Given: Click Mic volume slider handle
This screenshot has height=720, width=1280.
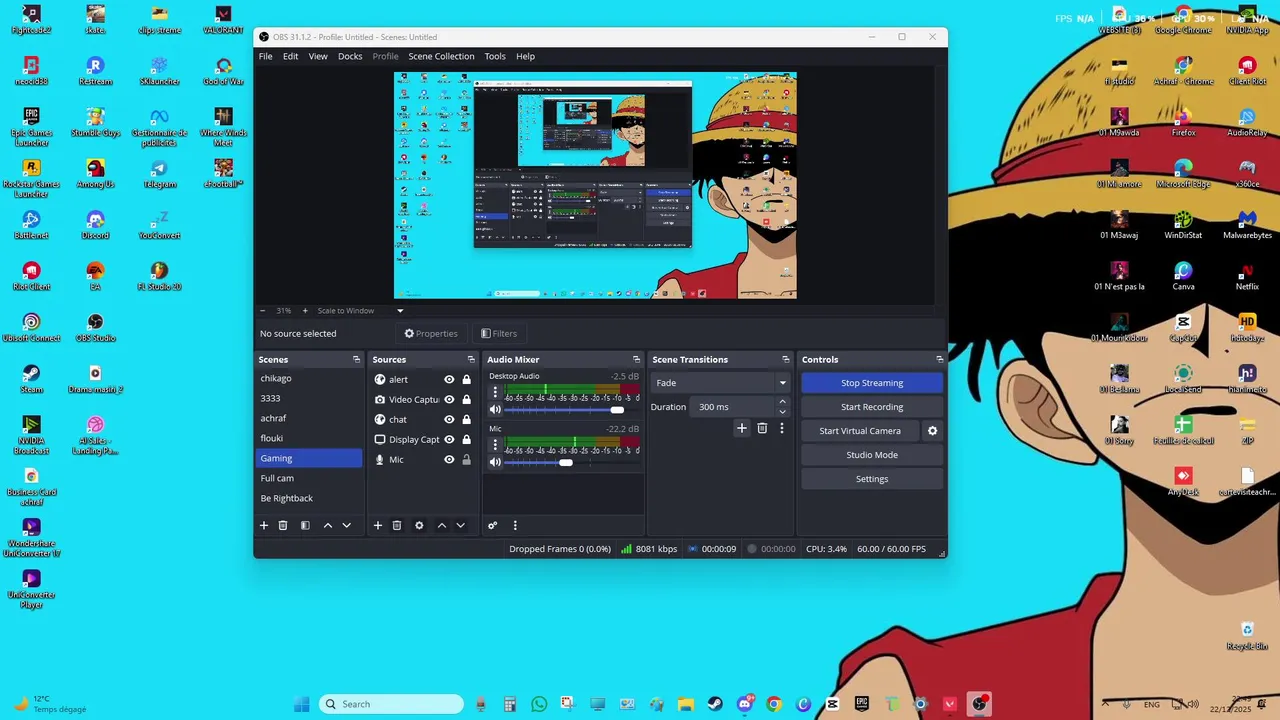Looking at the screenshot, I should (566, 462).
